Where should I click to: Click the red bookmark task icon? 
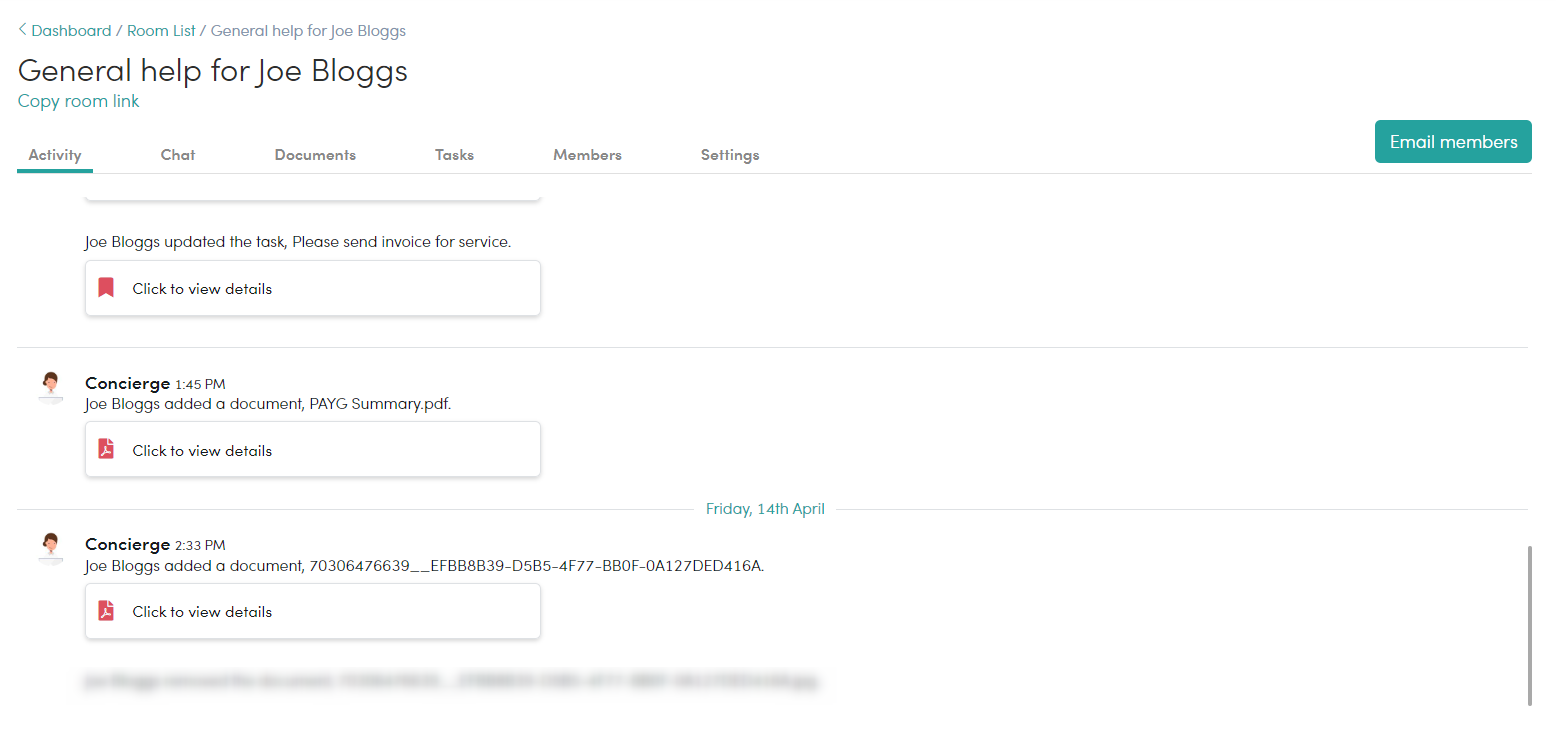(x=106, y=288)
